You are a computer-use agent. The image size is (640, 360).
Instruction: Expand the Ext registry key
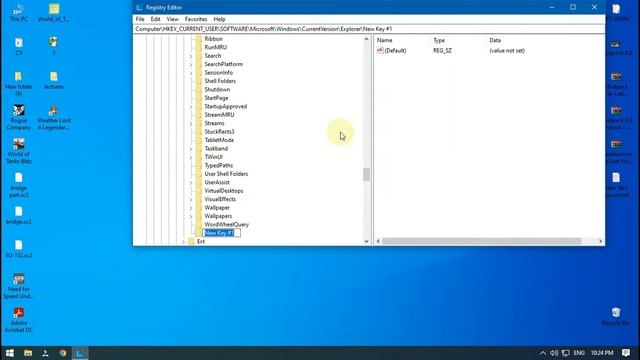click(183, 242)
